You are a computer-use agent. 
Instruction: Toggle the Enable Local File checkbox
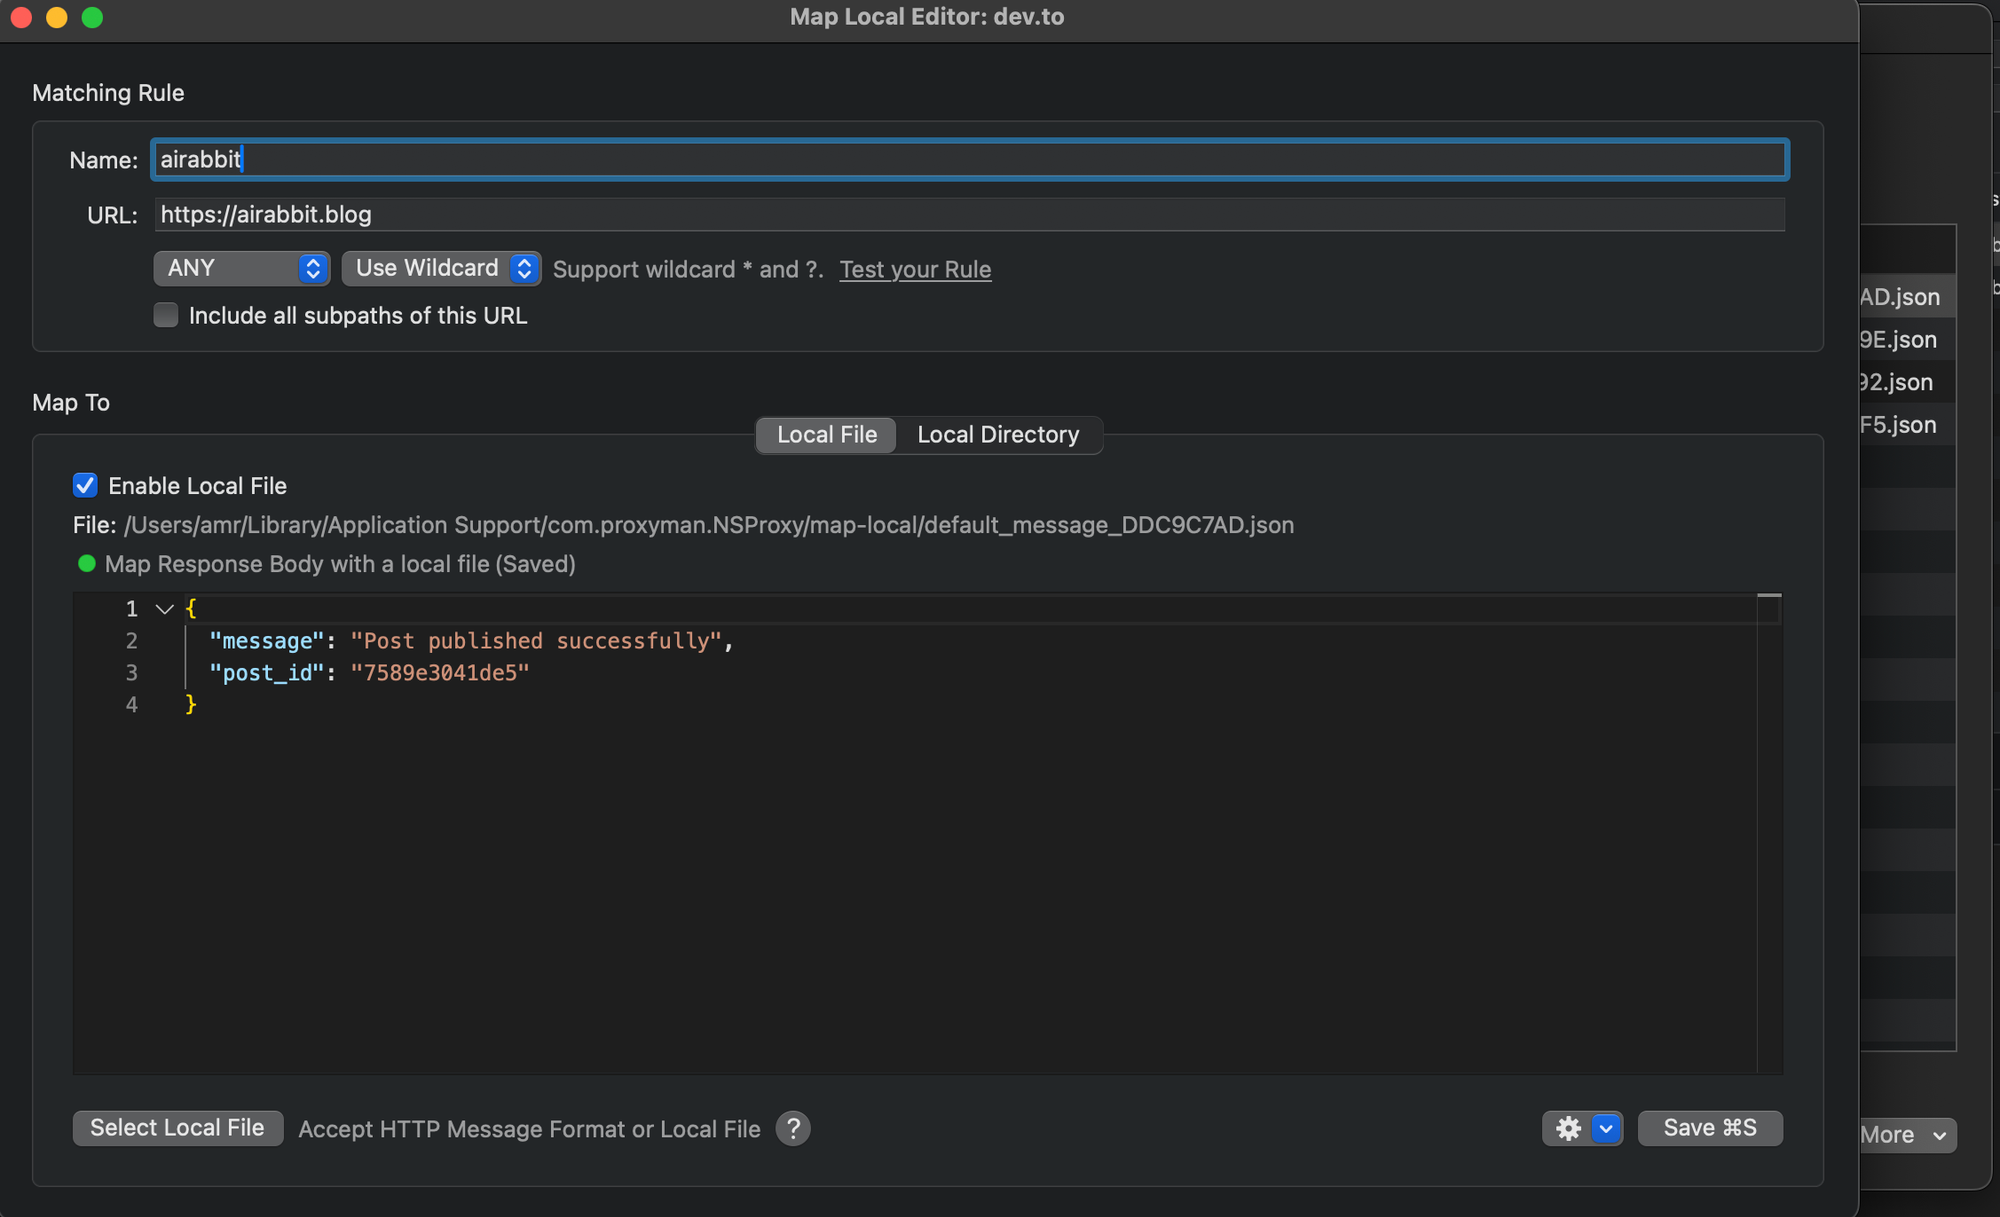click(x=86, y=485)
